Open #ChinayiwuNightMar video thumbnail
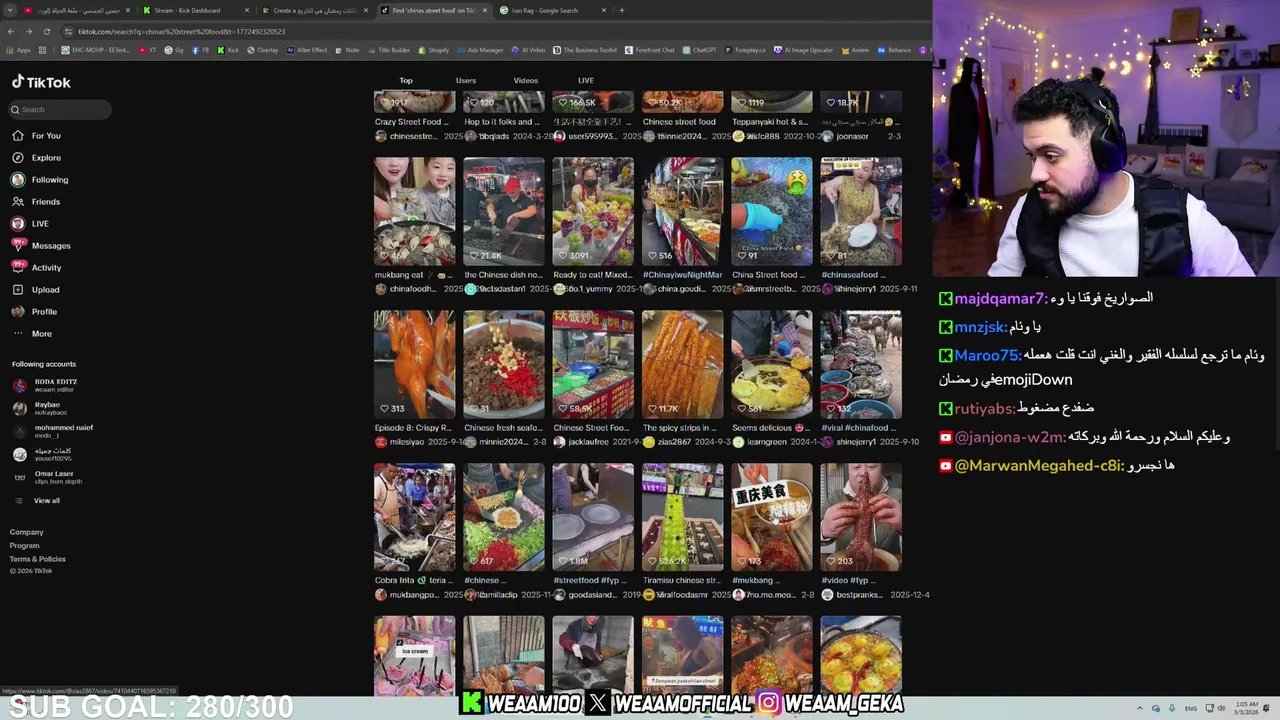Image resolution: width=1280 pixels, height=720 pixels. [x=682, y=211]
